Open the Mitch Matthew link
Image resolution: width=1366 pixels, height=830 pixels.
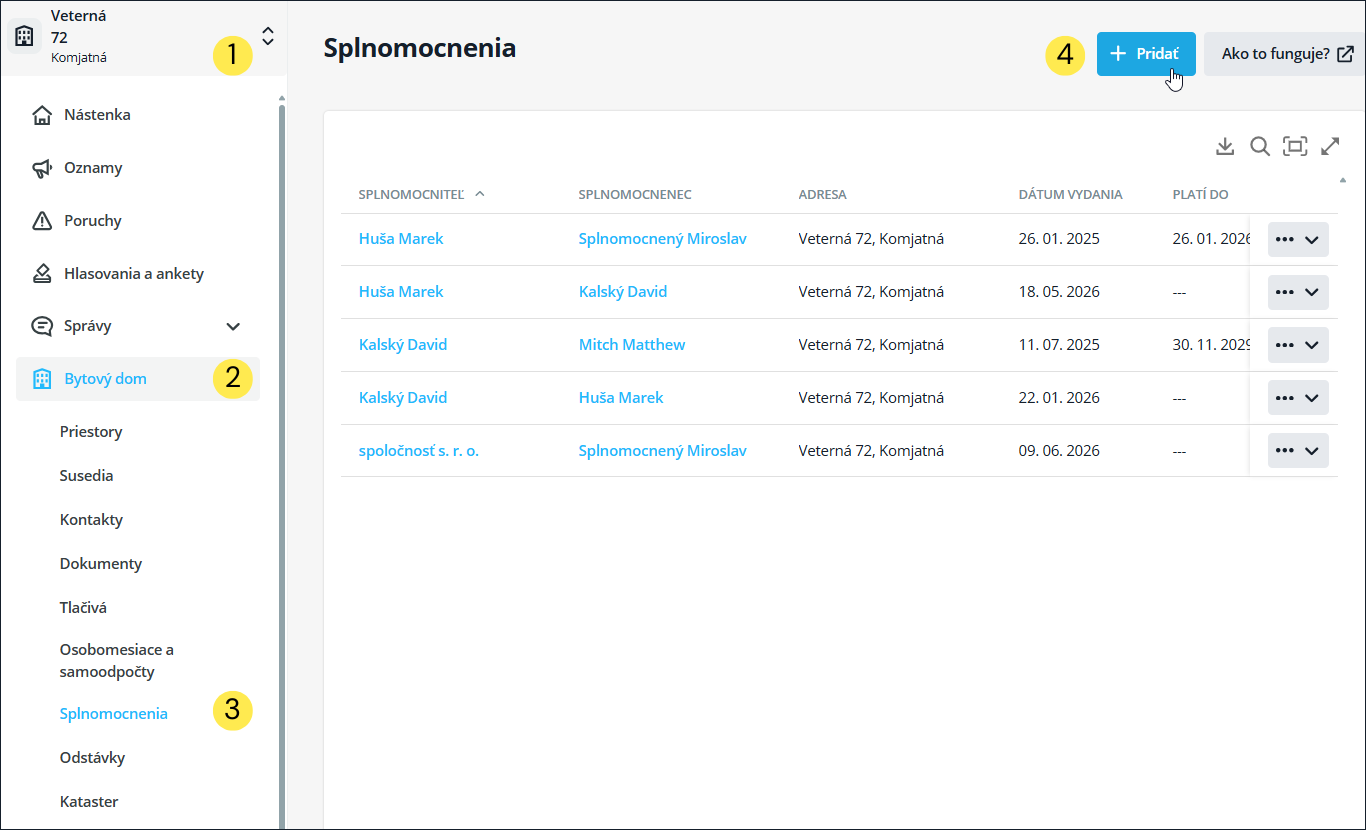coord(632,345)
